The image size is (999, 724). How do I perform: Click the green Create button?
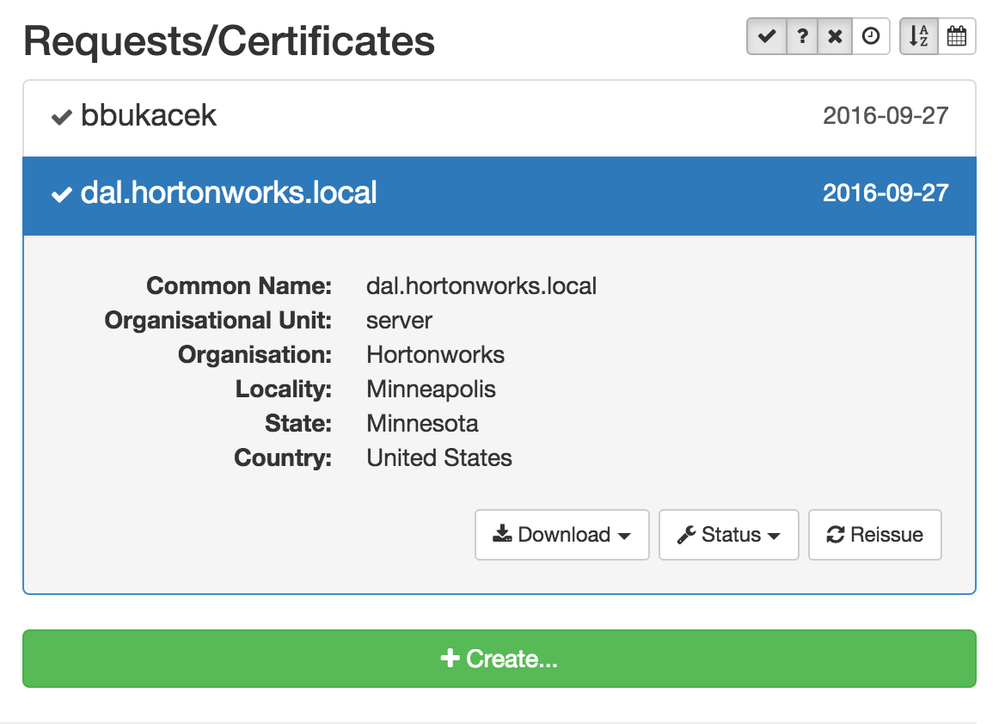499,659
